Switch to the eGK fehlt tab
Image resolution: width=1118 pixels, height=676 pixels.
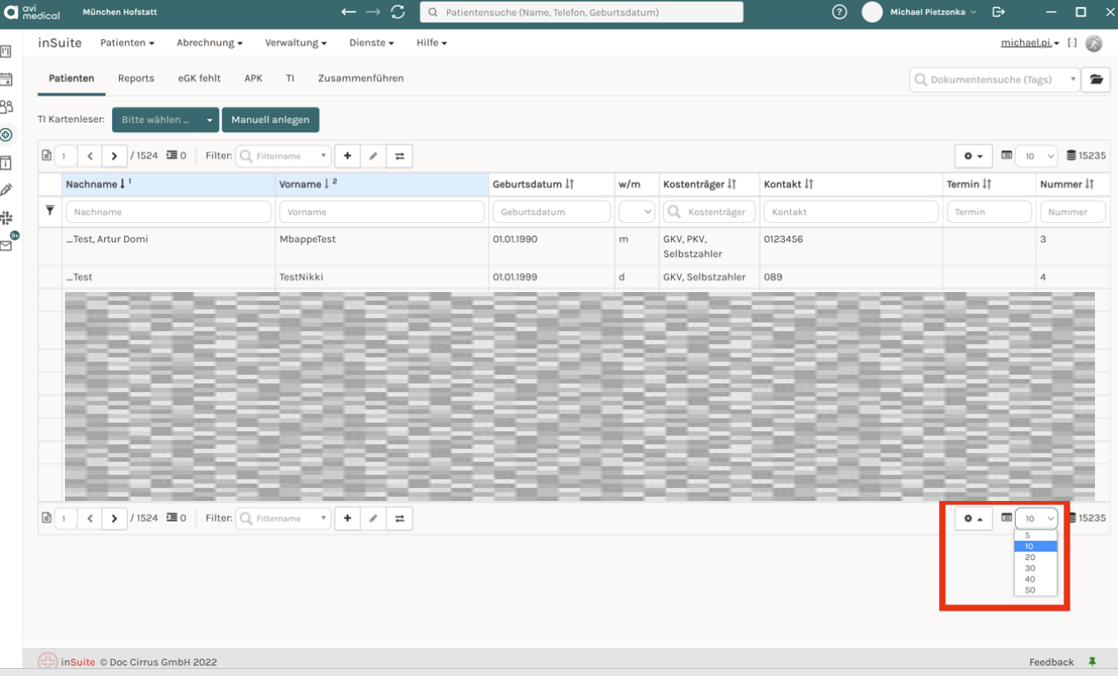point(199,78)
